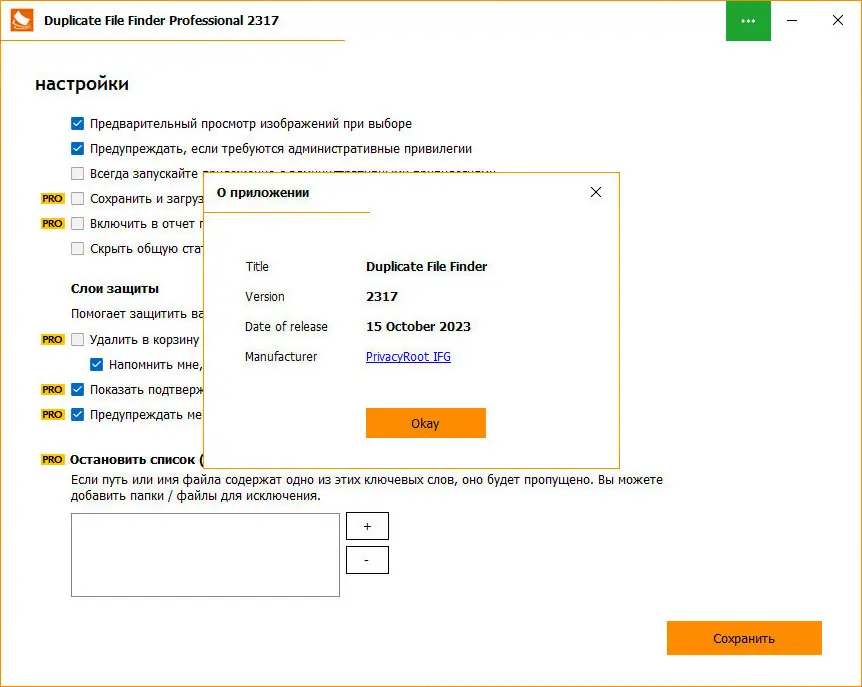
Task: Click the stop list description starting Если путь
Action: pos(367,487)
